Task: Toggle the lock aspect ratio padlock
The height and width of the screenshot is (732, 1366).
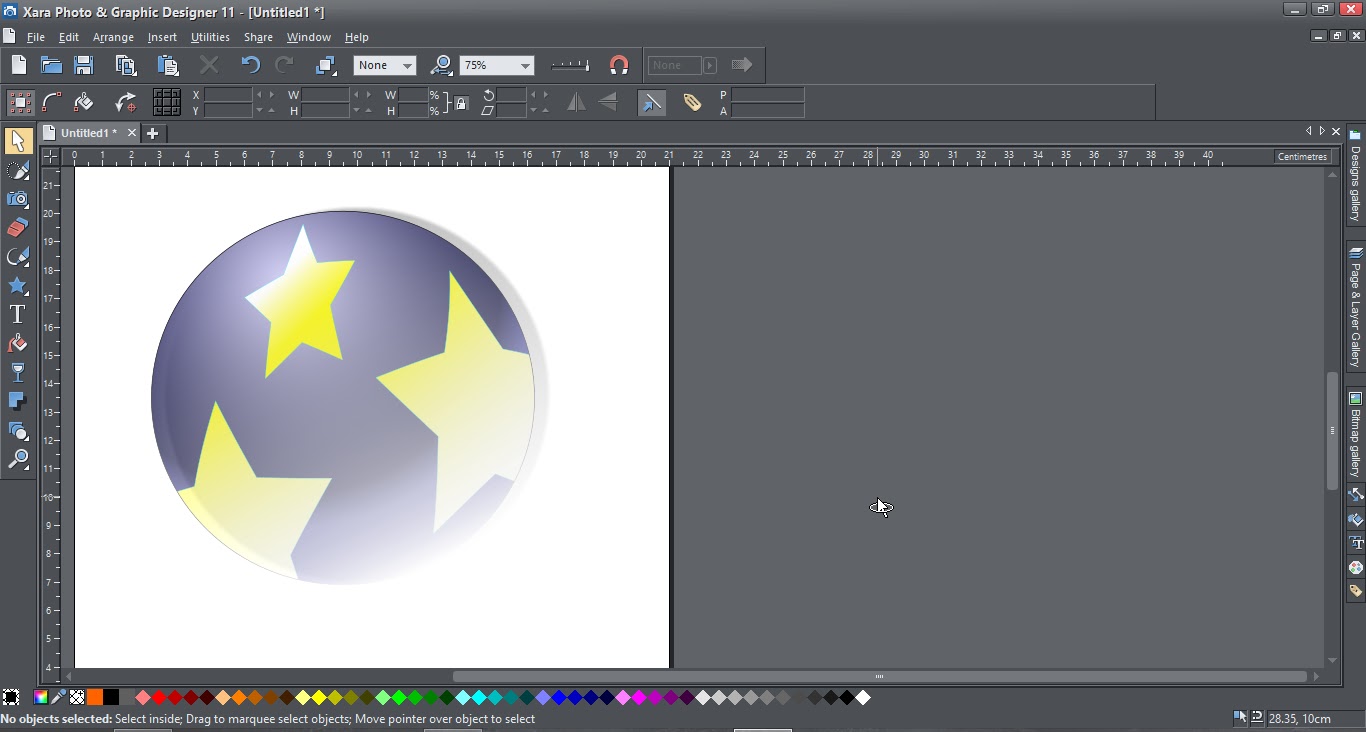Action: coord(461,103)
